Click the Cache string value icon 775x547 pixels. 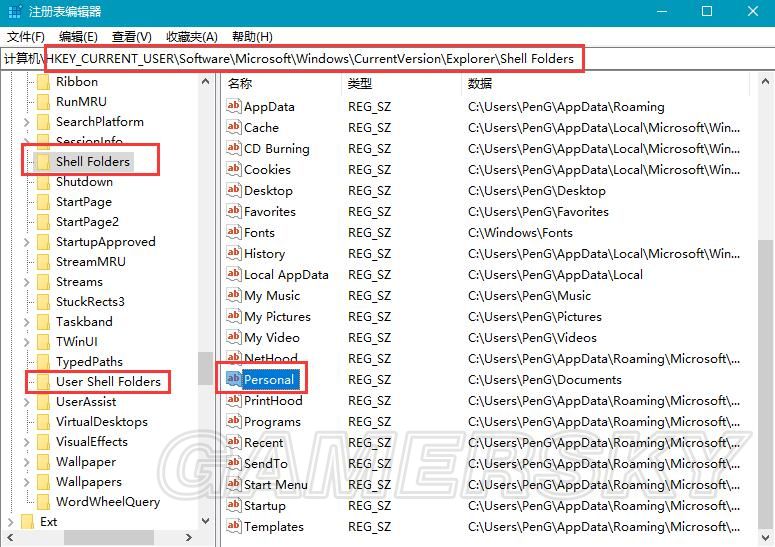(233, 127)
